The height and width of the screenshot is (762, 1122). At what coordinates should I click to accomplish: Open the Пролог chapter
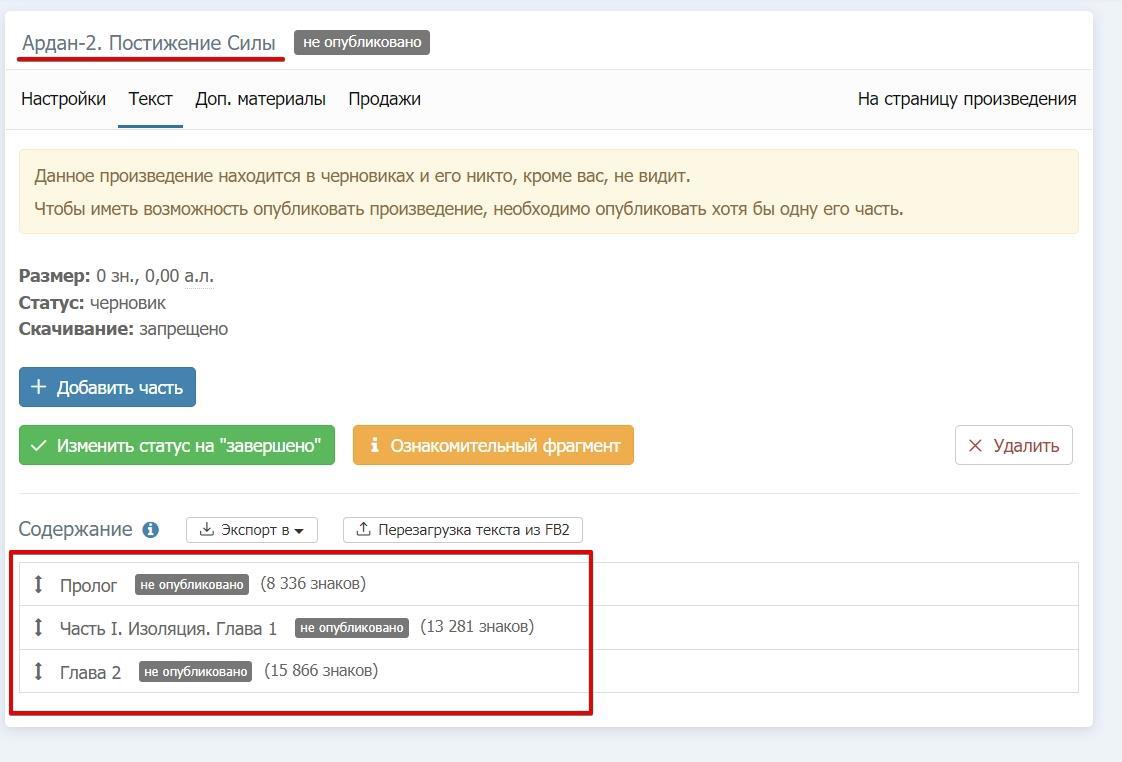pos(88,585)
